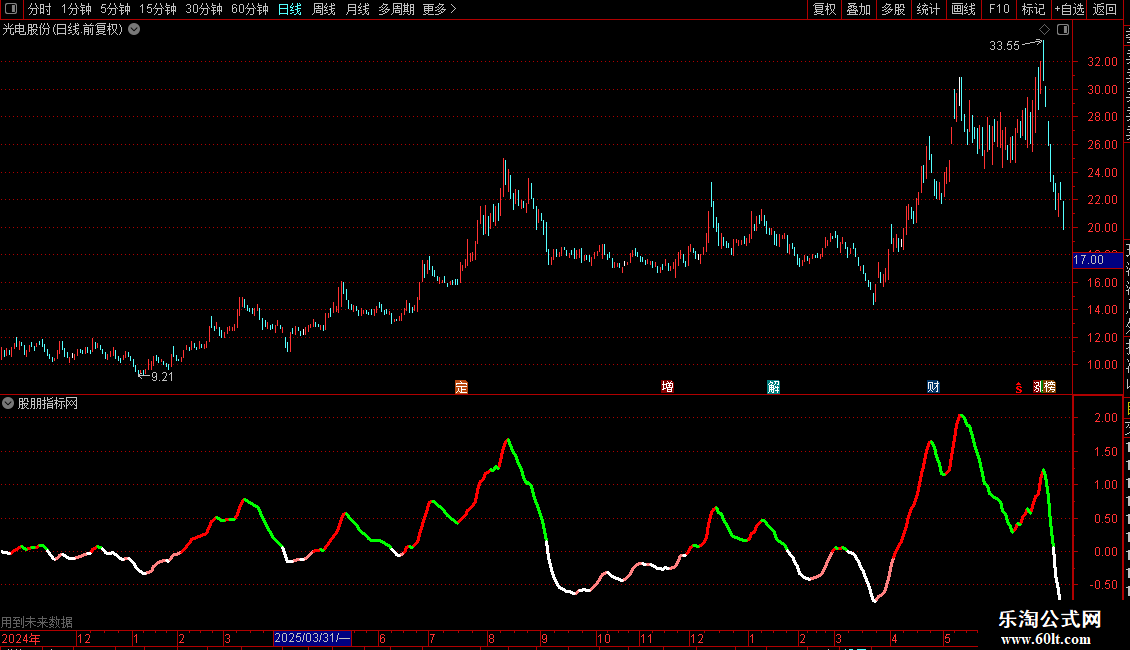This screenshot has height=650, width=1130.
Task: Click the 标记 mark button
Action: pos(1033,9)
